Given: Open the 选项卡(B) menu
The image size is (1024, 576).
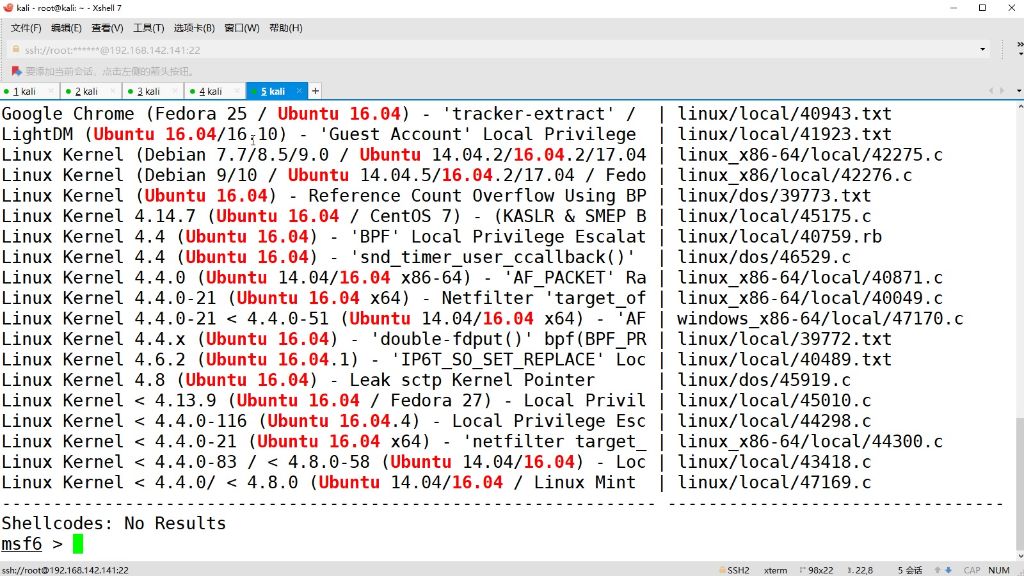Looking at the screenshot, I should click(x=194, y=28).
